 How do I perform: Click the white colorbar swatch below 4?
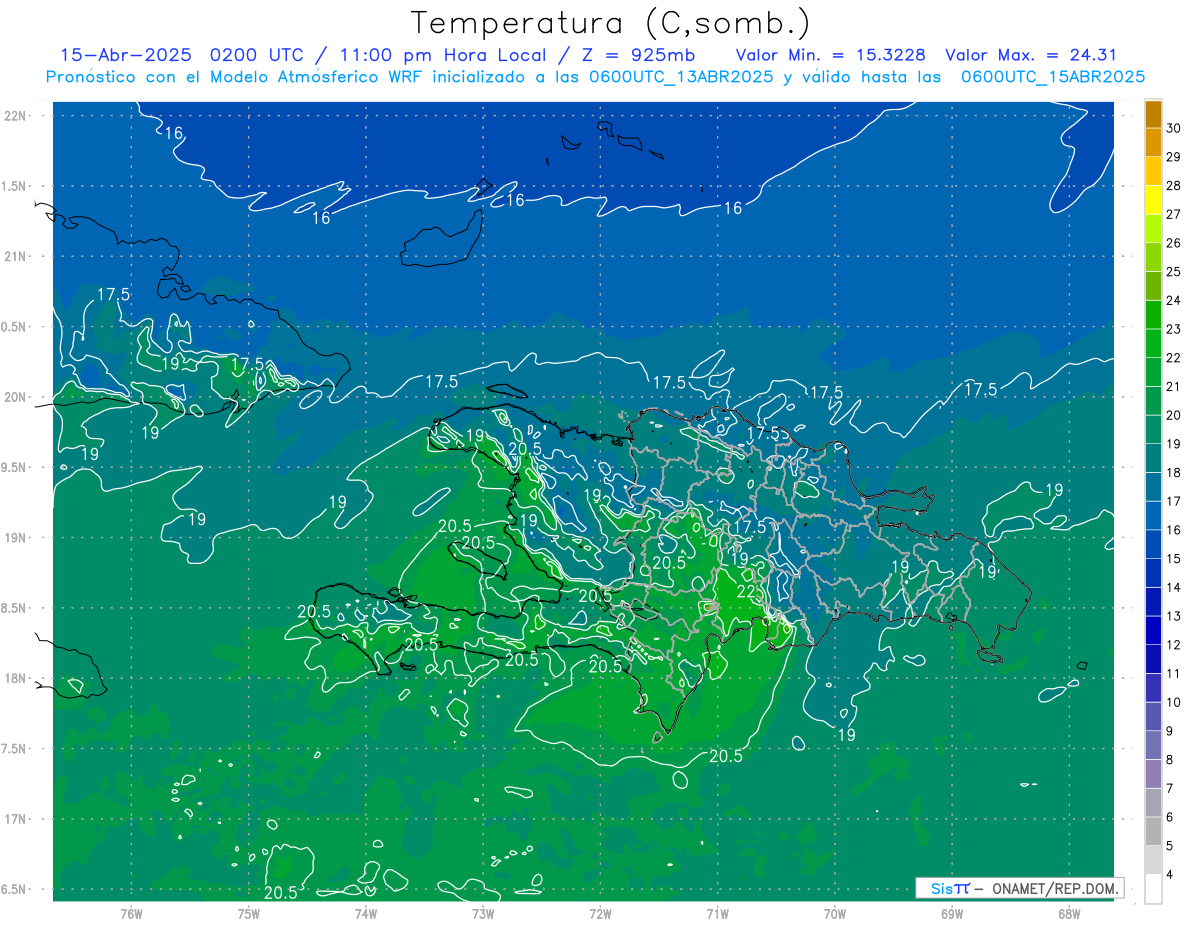1153,889
